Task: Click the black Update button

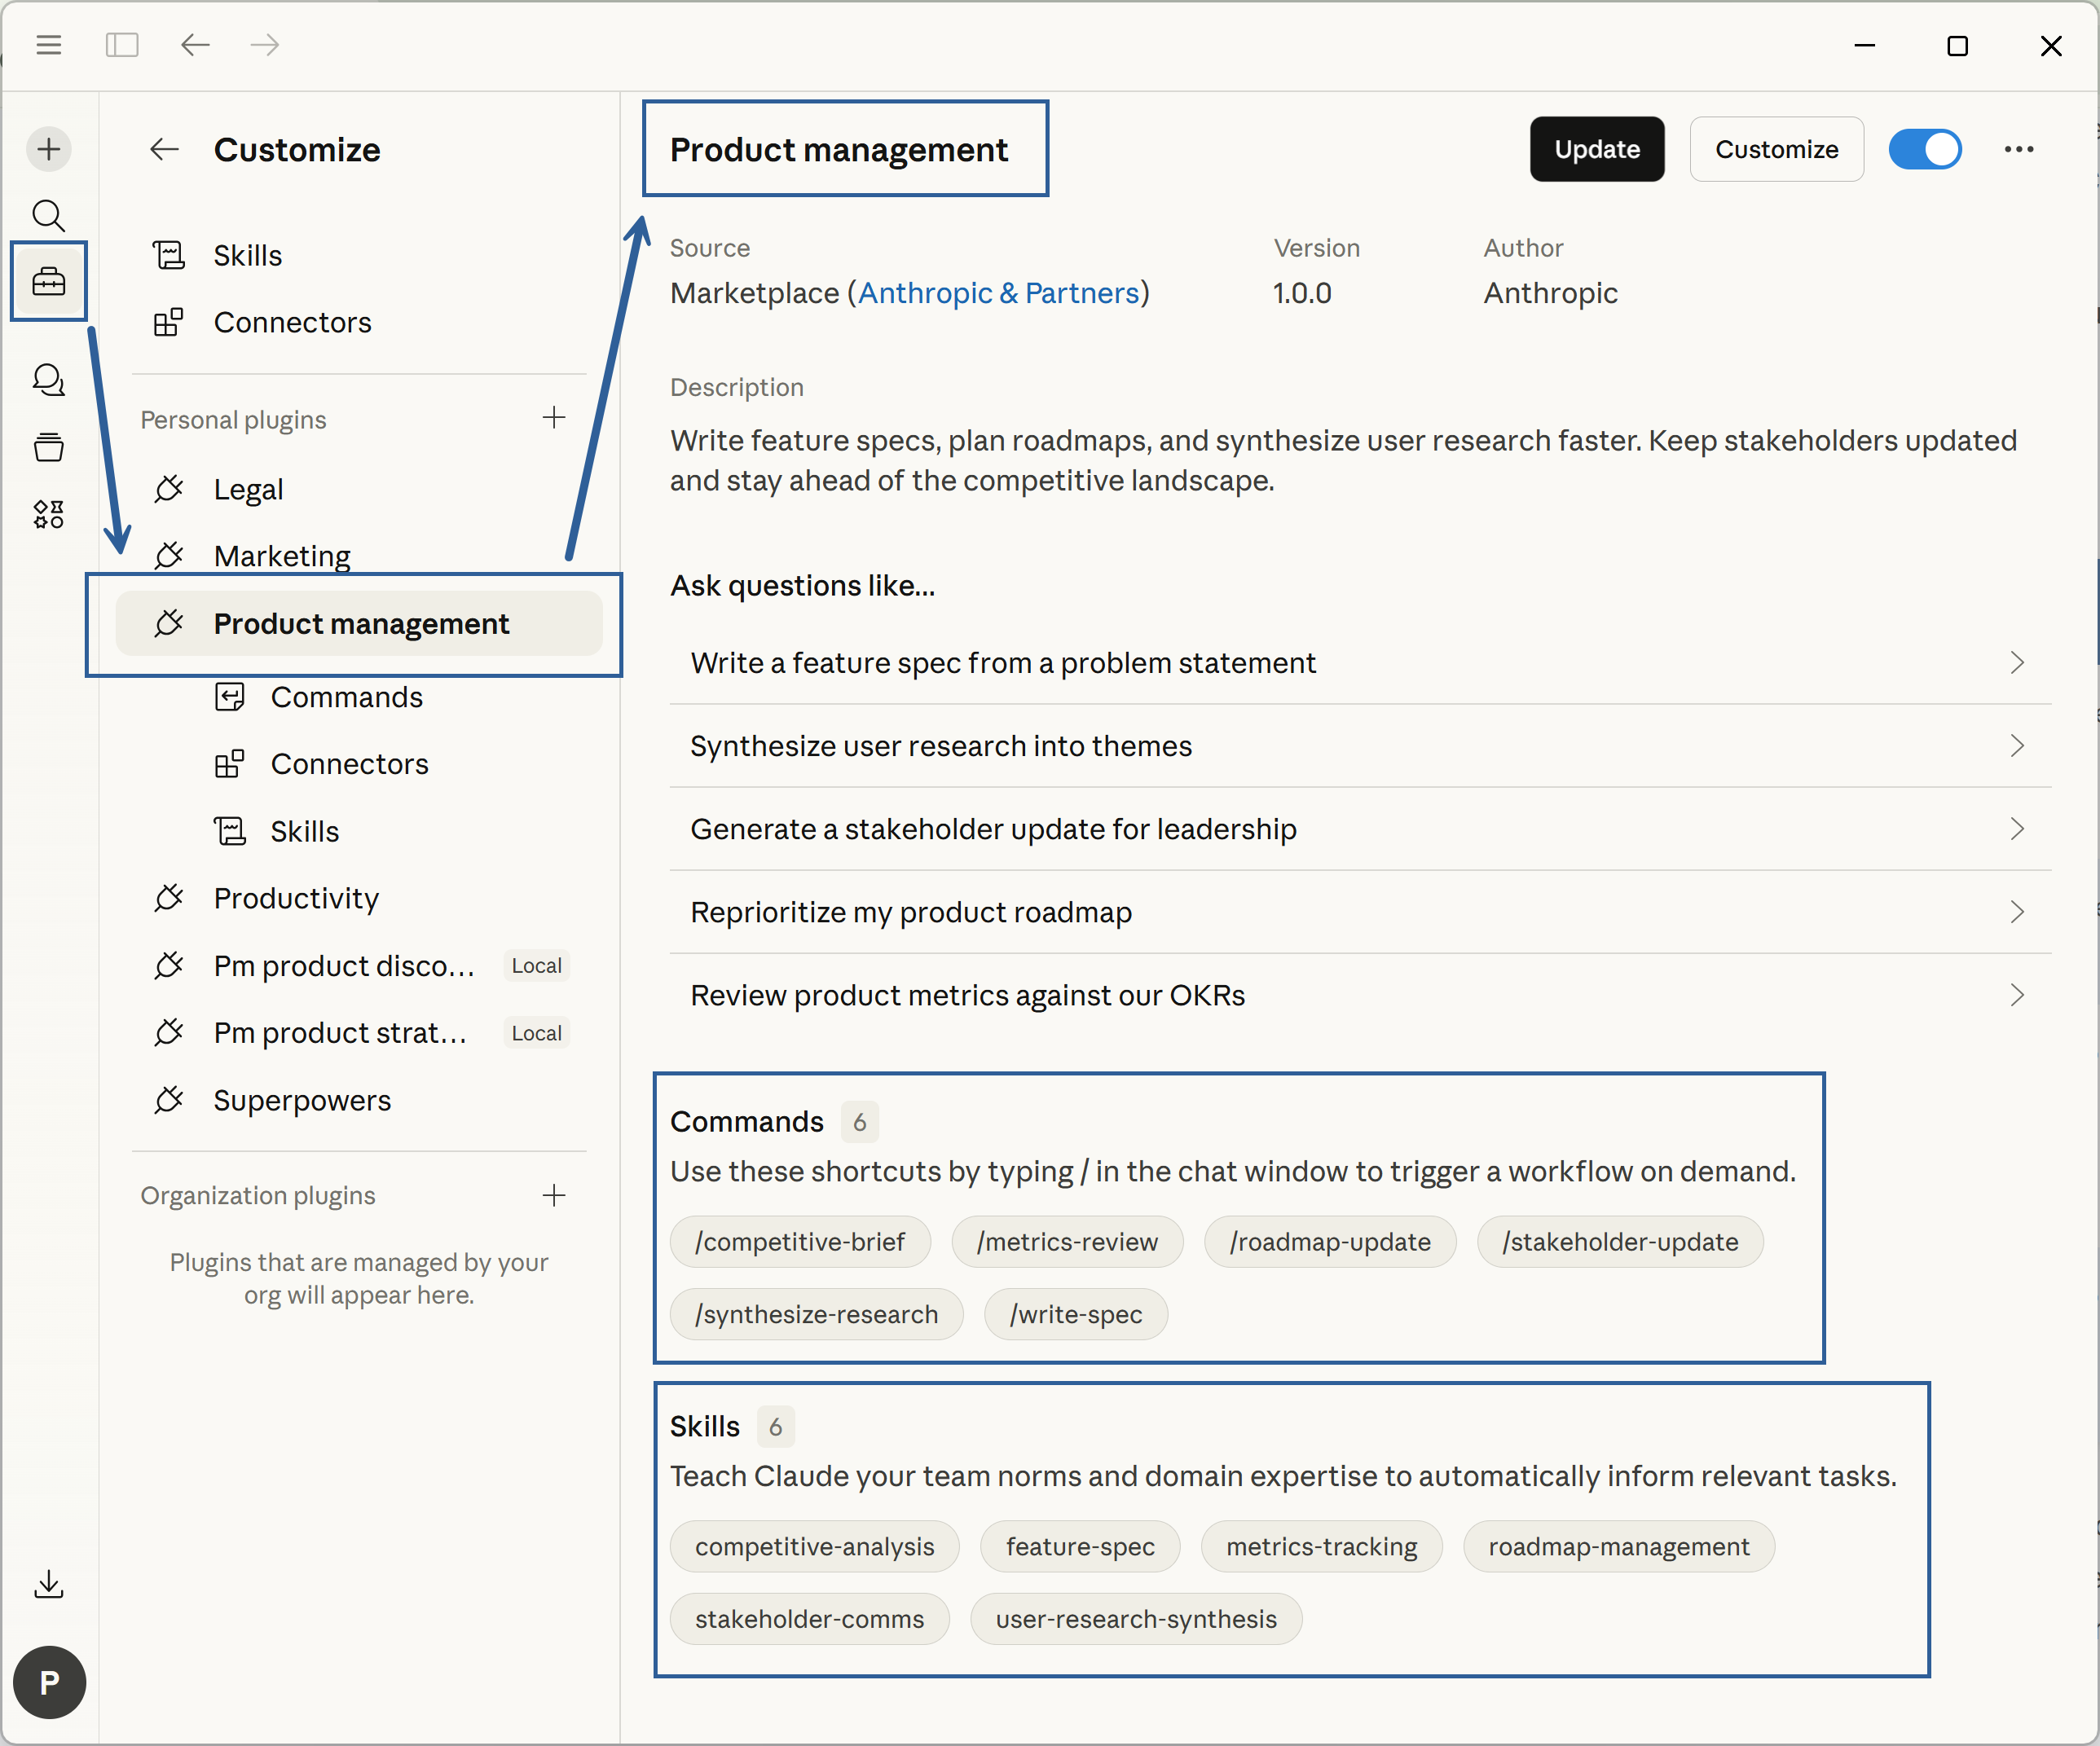Action: [x=1596, y=149]
